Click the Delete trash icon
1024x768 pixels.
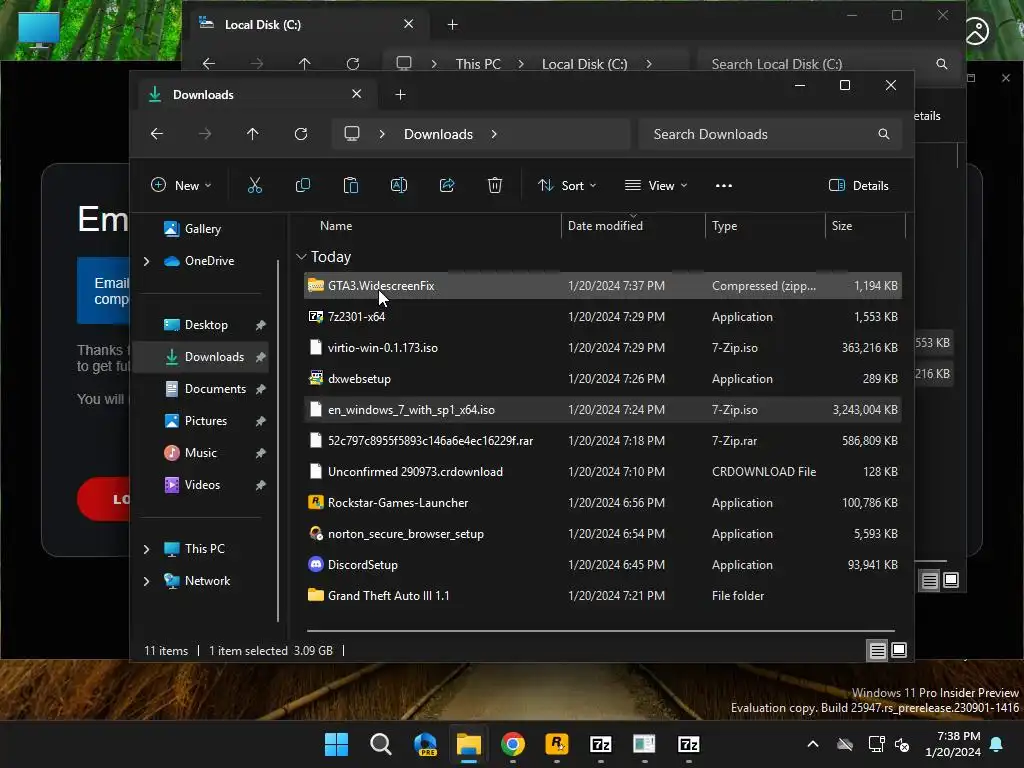pyautogui.click(x=495, y=185)
